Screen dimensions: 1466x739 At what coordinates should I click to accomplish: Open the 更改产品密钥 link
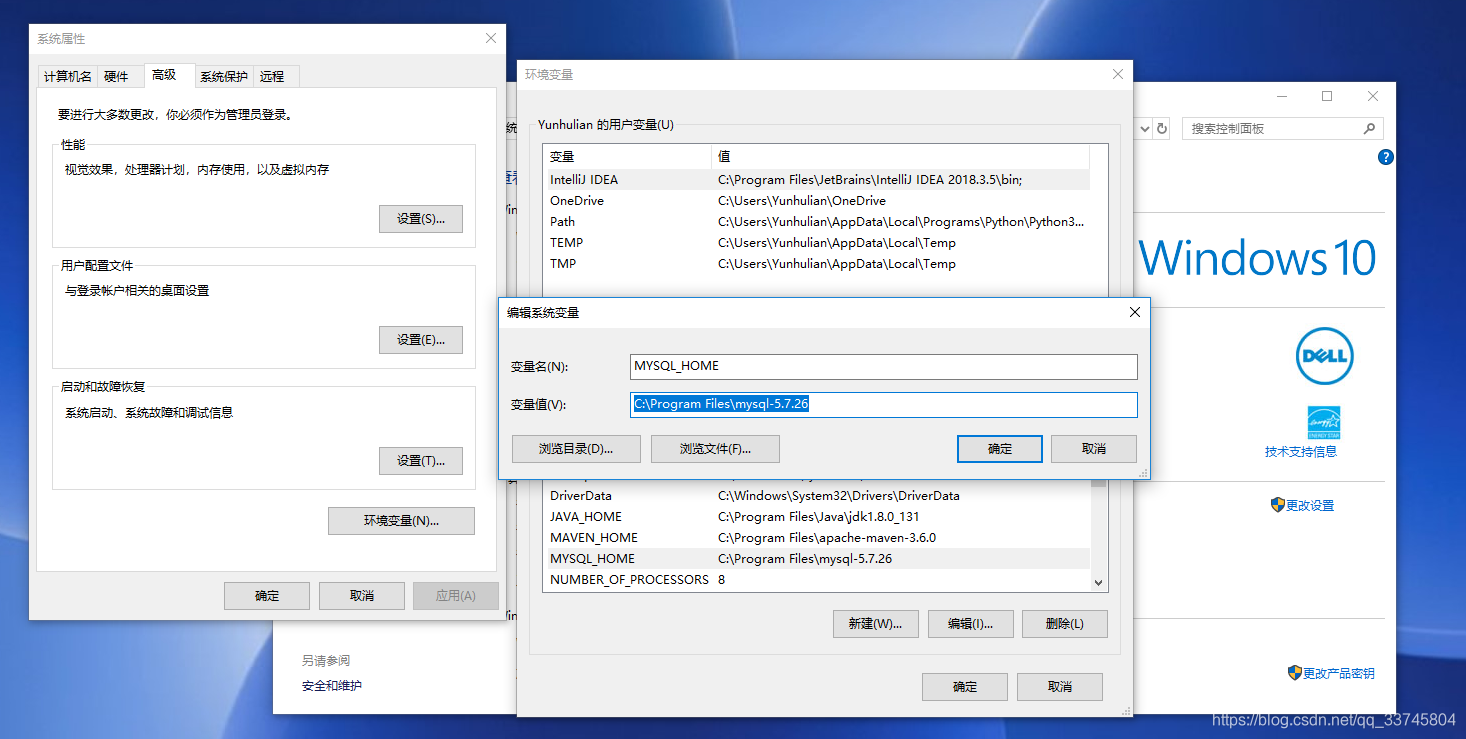click(1338, 674)
